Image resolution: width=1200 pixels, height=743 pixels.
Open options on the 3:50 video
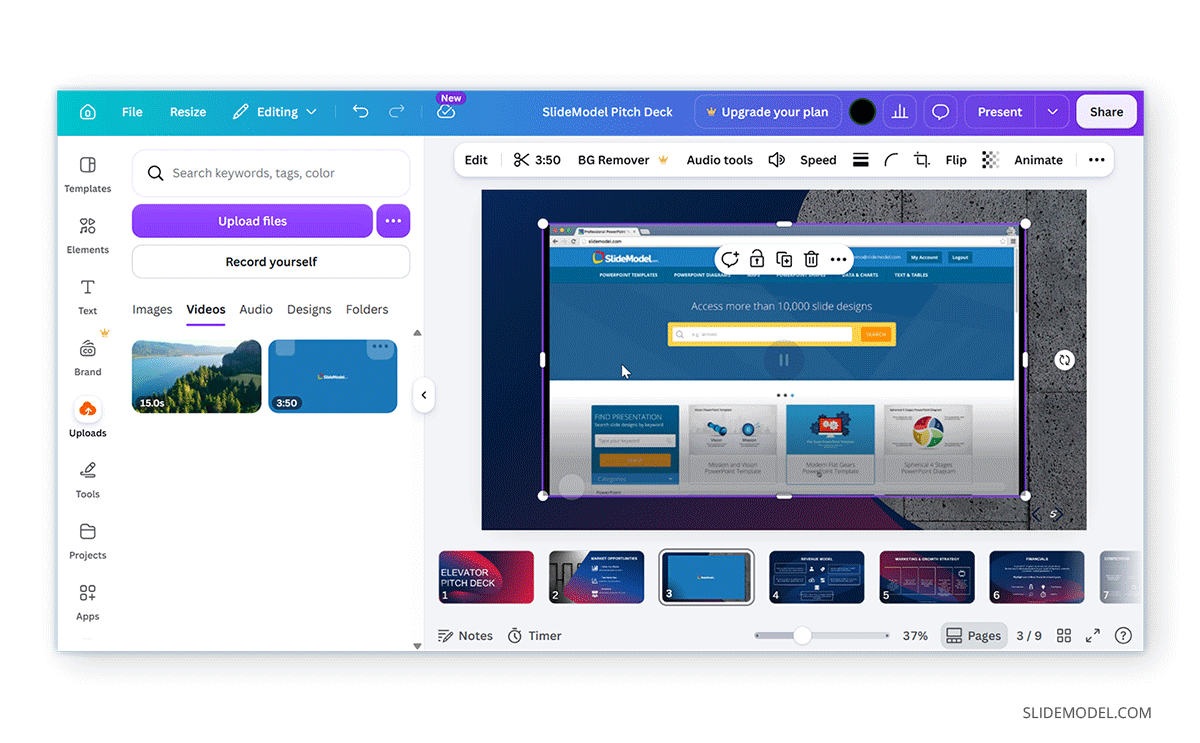[380, 348]
